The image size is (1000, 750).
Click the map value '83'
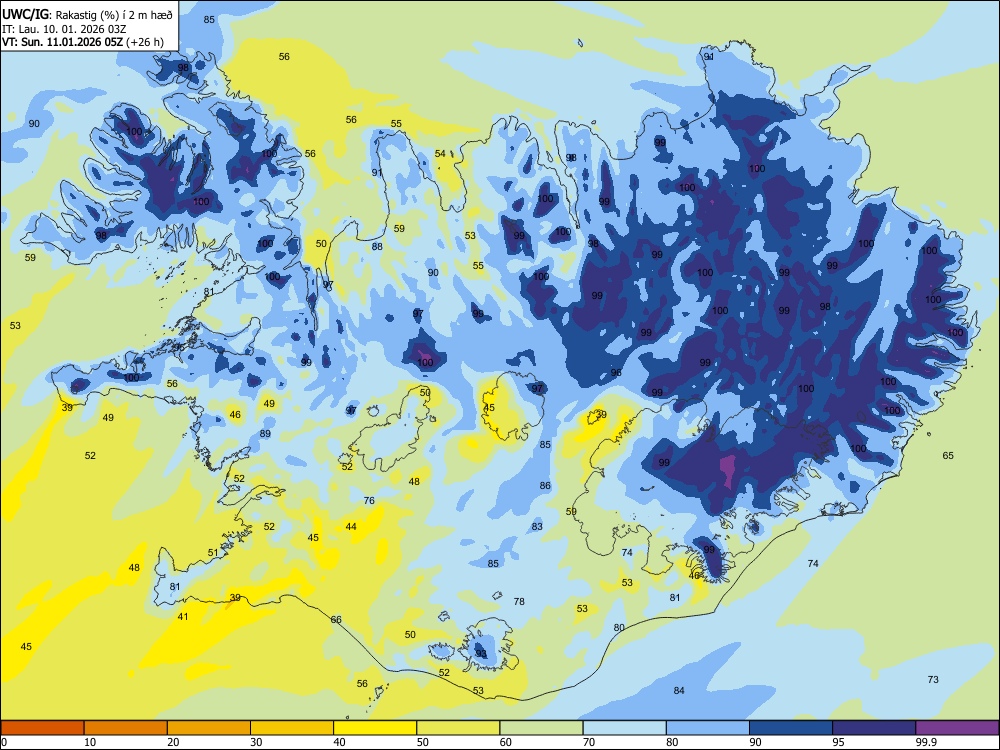click(538, 527)
